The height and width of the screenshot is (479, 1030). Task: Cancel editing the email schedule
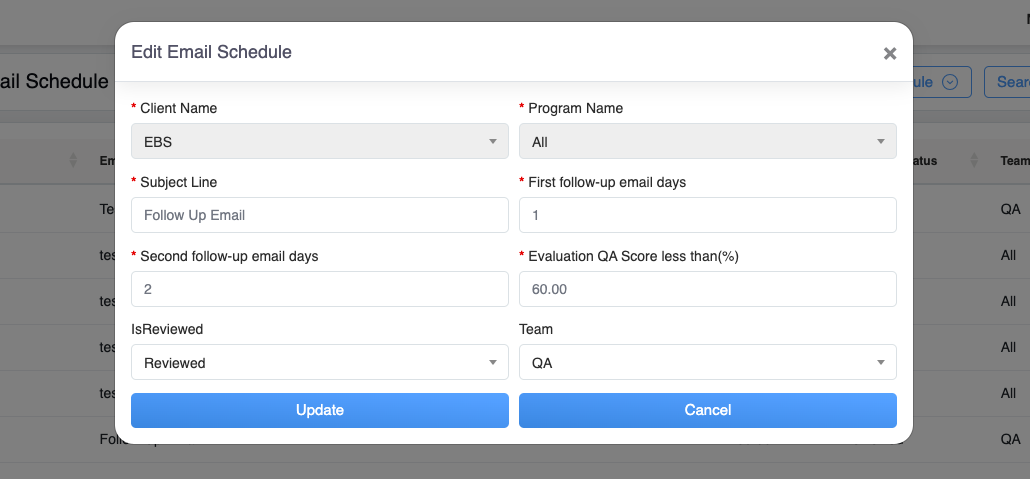coord(707,410)
